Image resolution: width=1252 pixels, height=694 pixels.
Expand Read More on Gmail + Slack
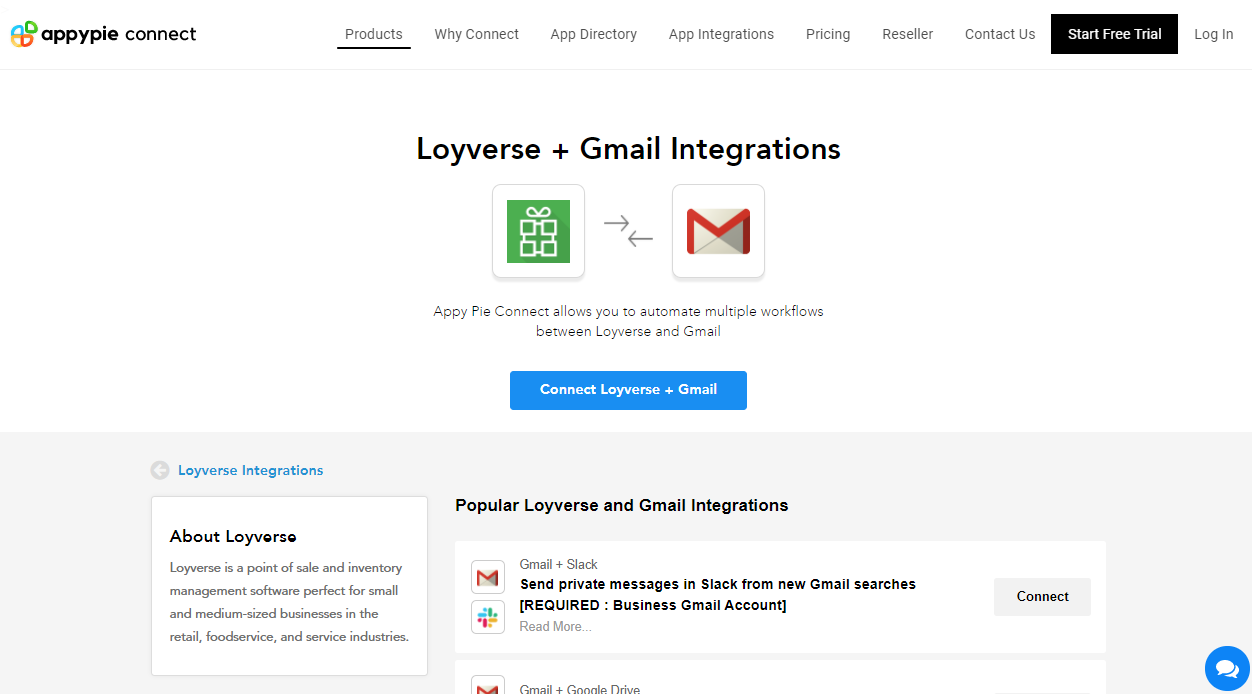555,627
